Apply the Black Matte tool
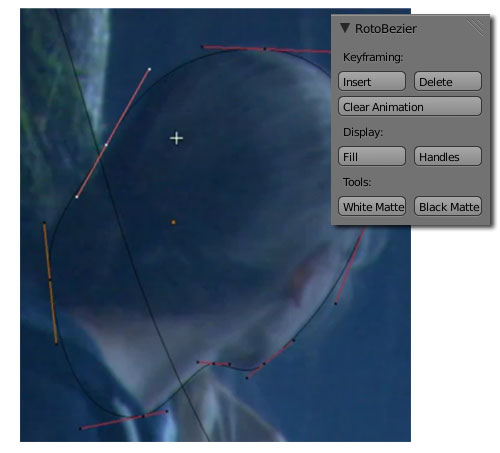Screen dimensions: 500x453 (448, 206)
